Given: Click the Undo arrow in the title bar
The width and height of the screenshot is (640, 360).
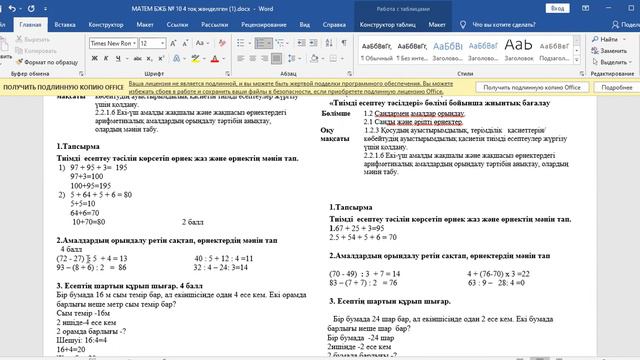Looking at the screenshot, I should 12,8.
